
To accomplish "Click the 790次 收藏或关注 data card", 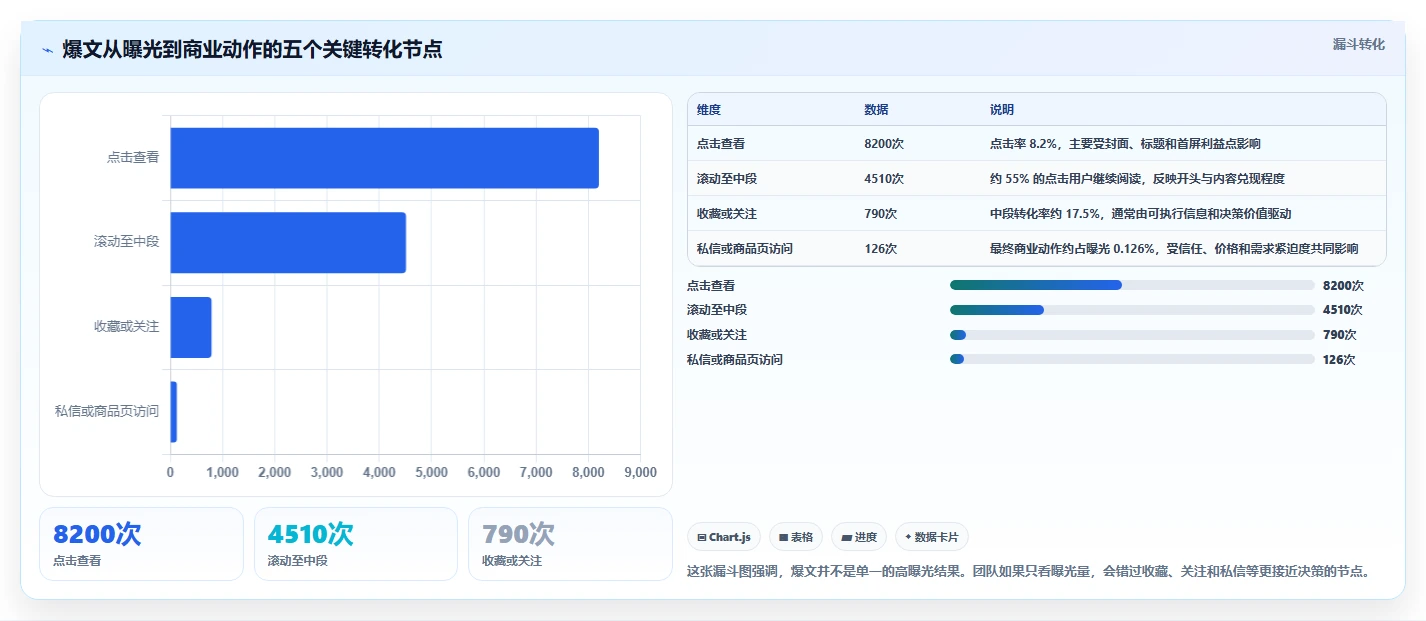I will pyautogui.click(x=570, y=544).
